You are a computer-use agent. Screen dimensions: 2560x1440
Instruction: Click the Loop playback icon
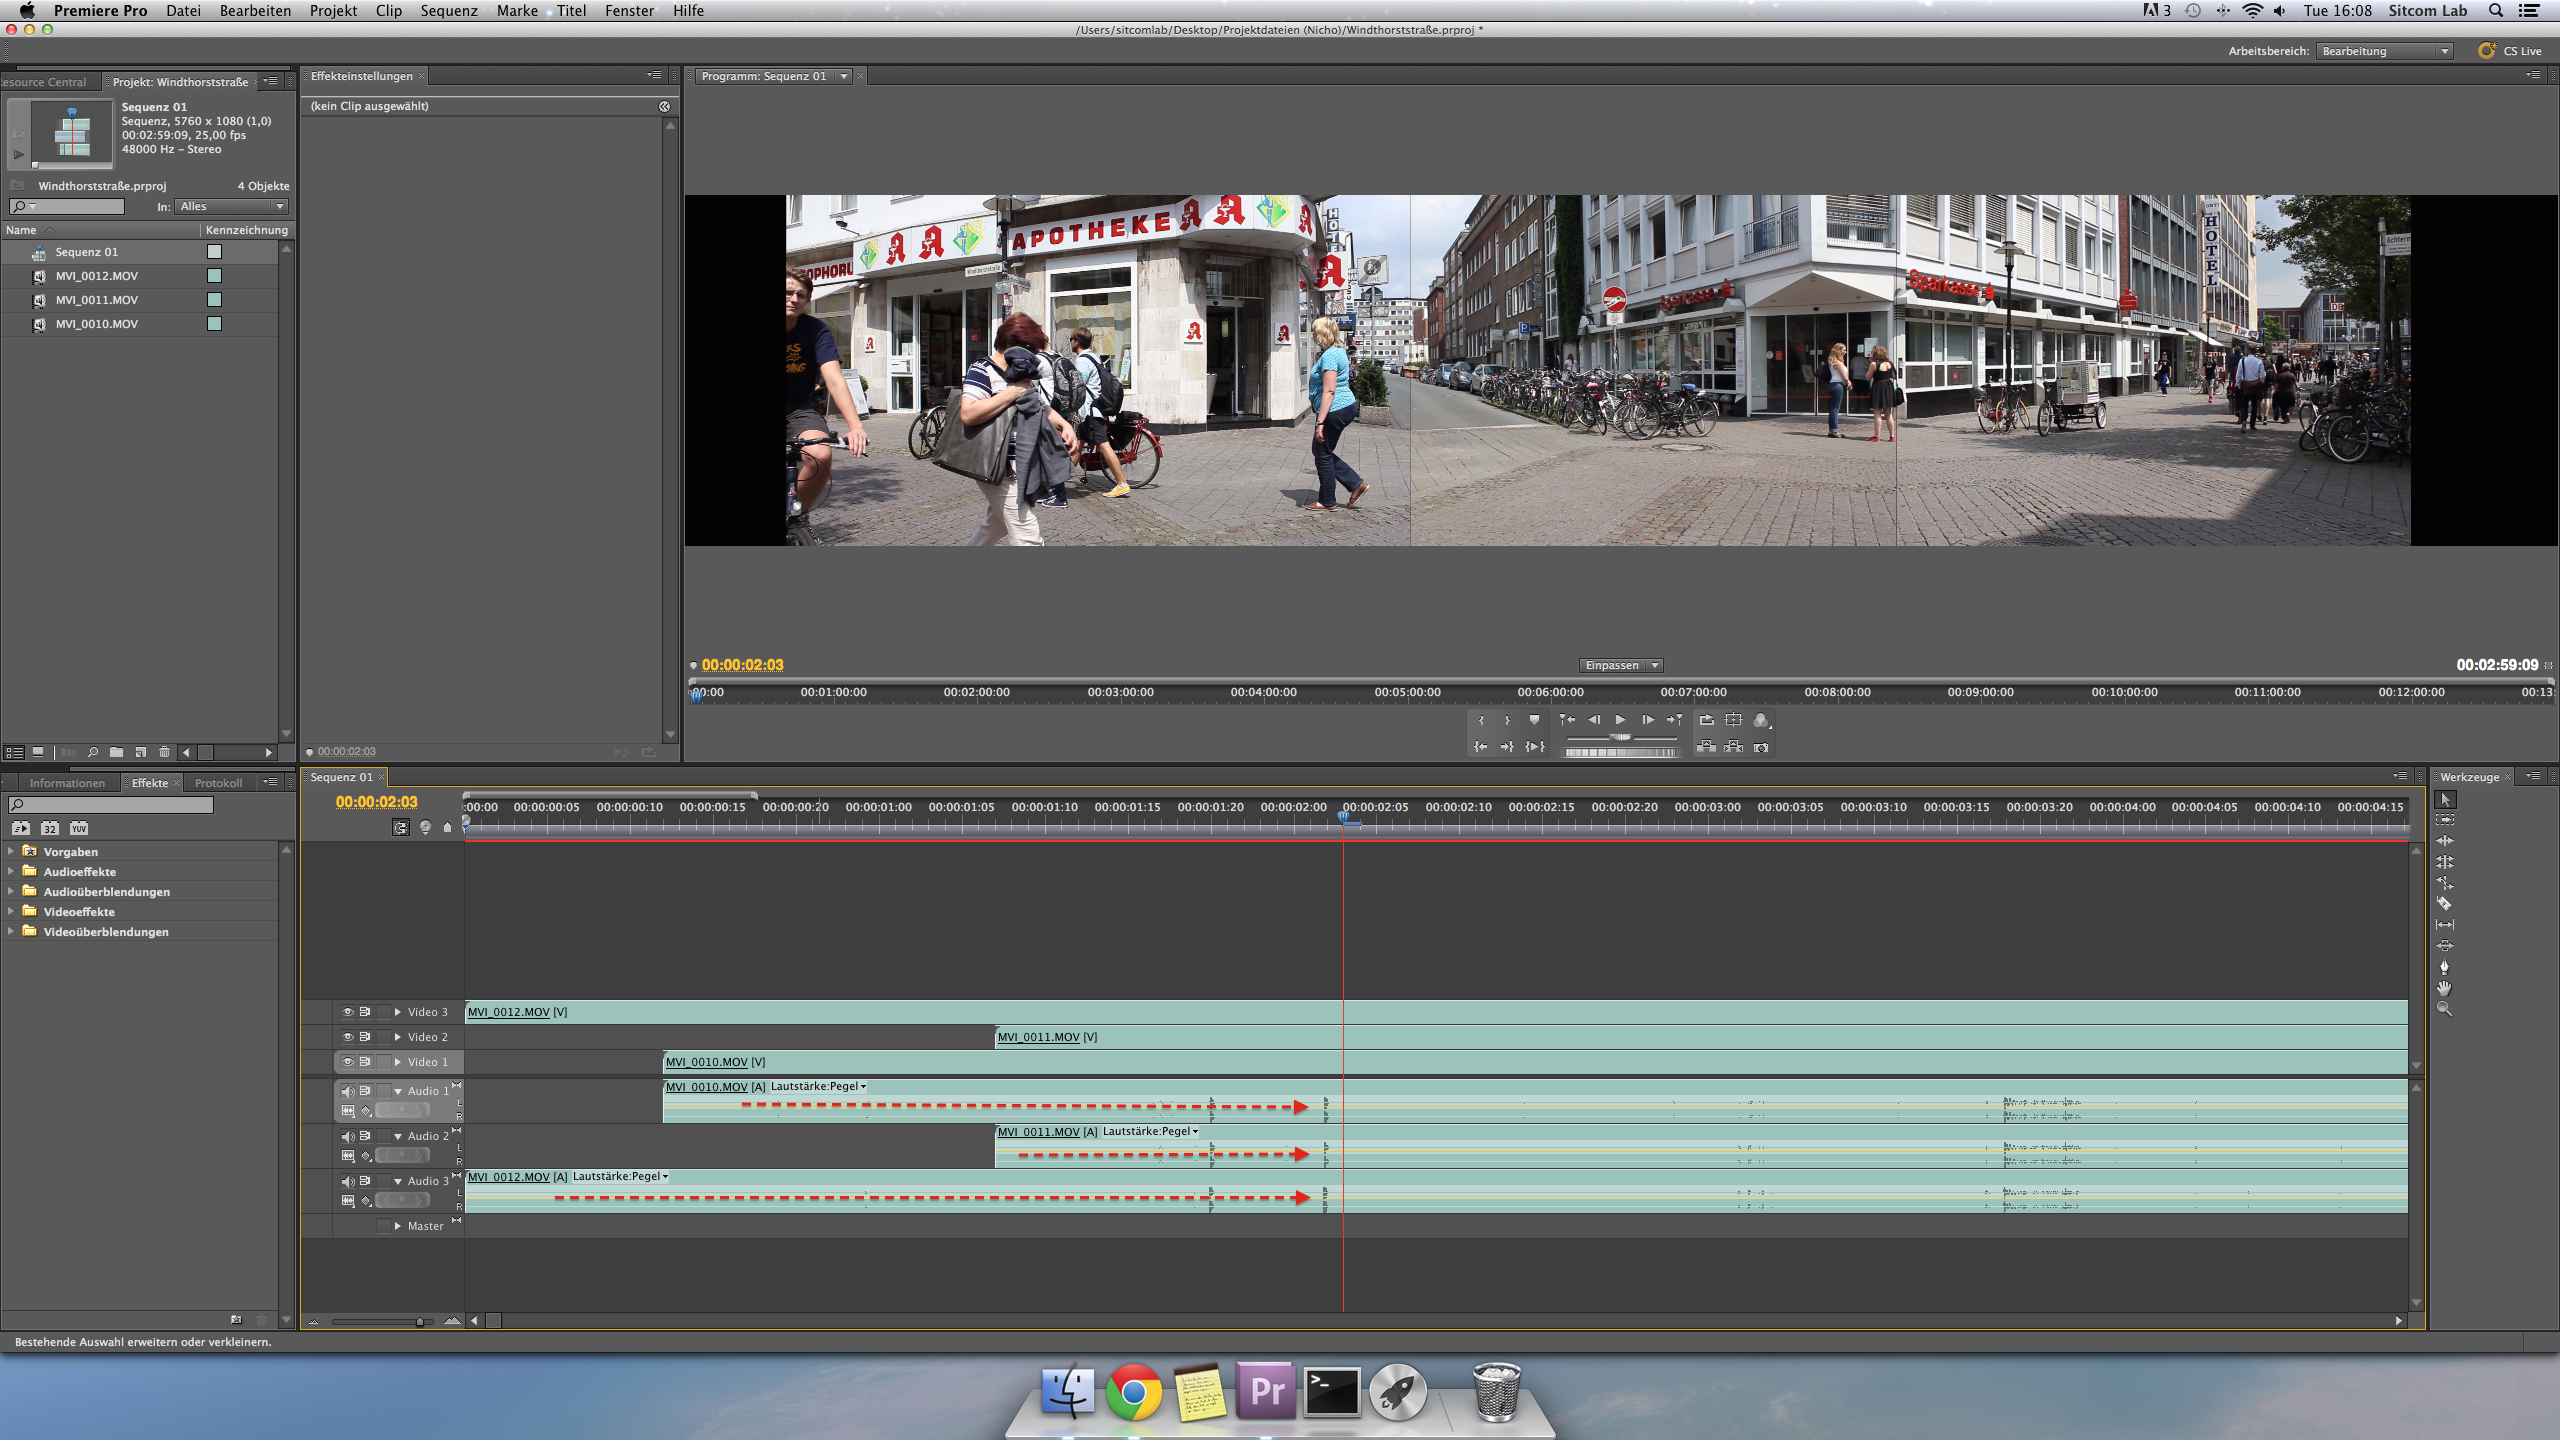(x=1706, y=720)
